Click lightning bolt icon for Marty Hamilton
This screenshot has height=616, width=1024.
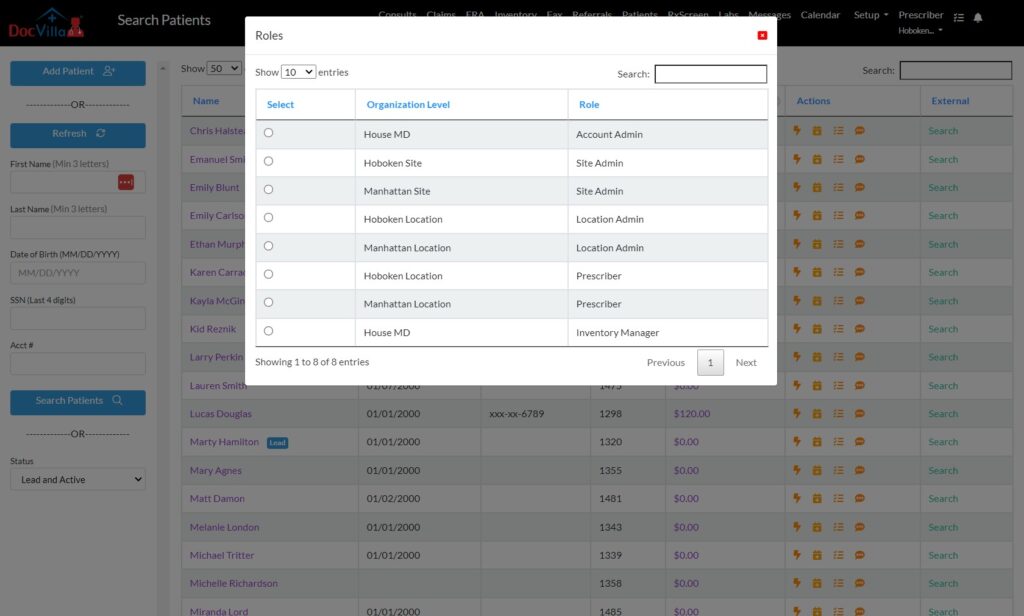tap(797, 441)
